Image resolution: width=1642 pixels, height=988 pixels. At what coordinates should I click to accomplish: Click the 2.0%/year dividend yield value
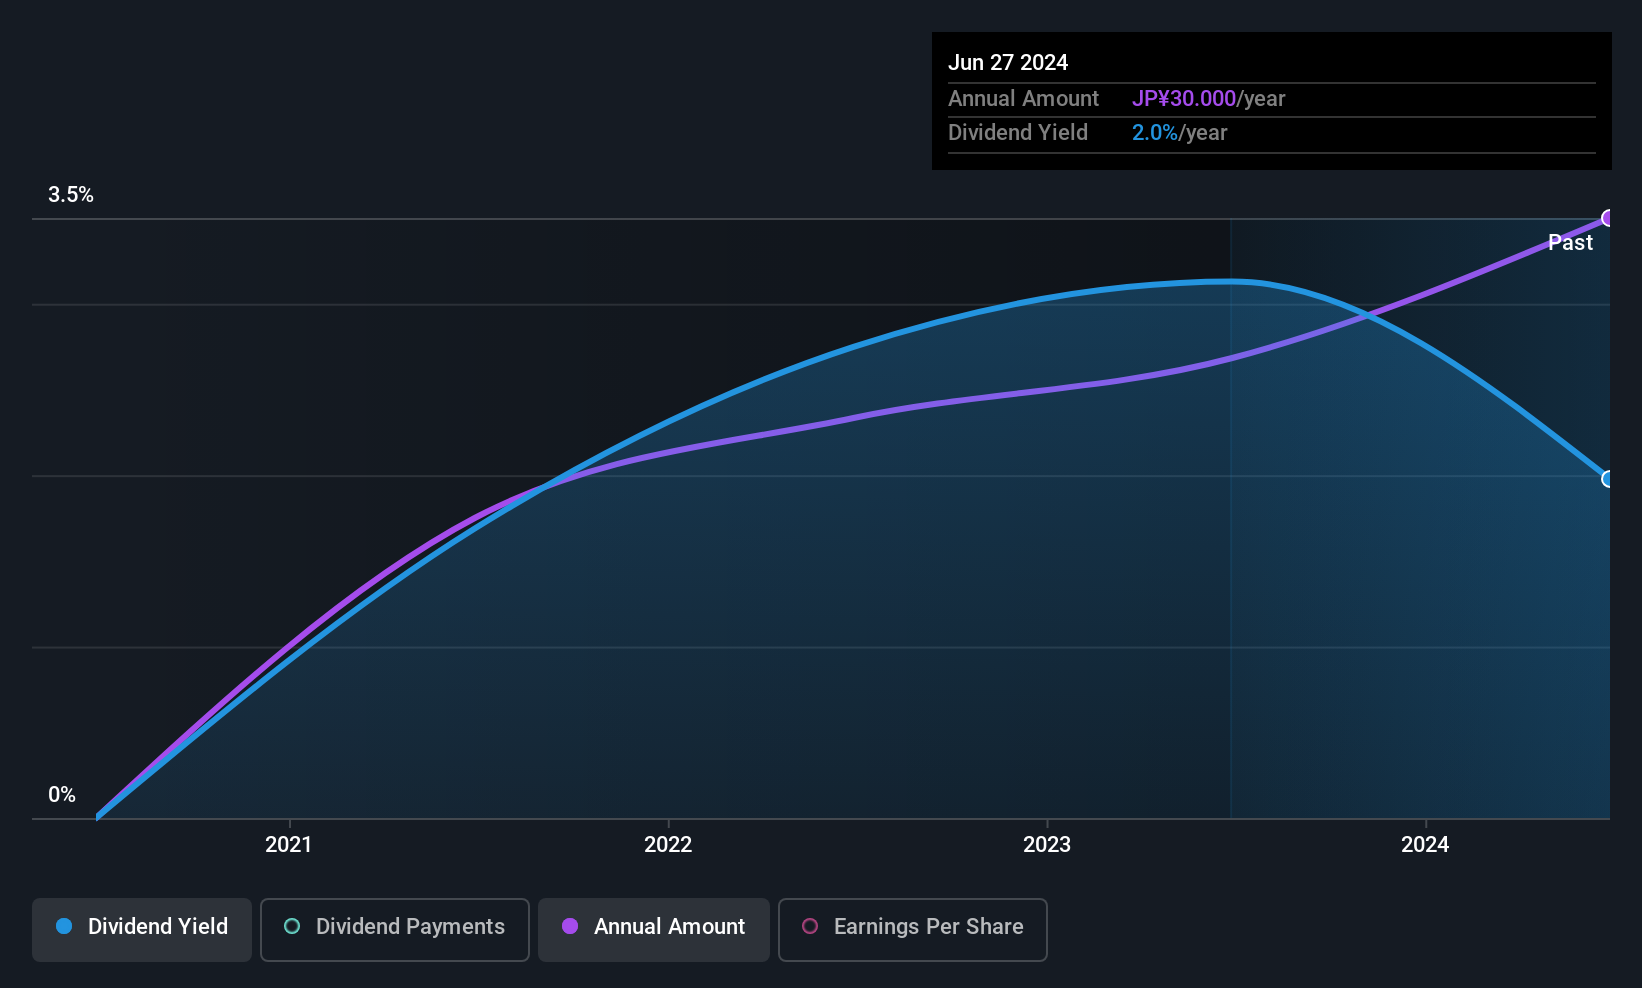[1179, 133]
